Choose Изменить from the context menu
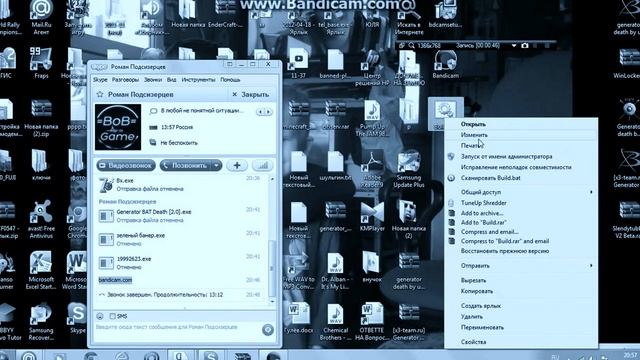Image resolution: width=640 pixels, height=360 pixels. tap(521, 135)
